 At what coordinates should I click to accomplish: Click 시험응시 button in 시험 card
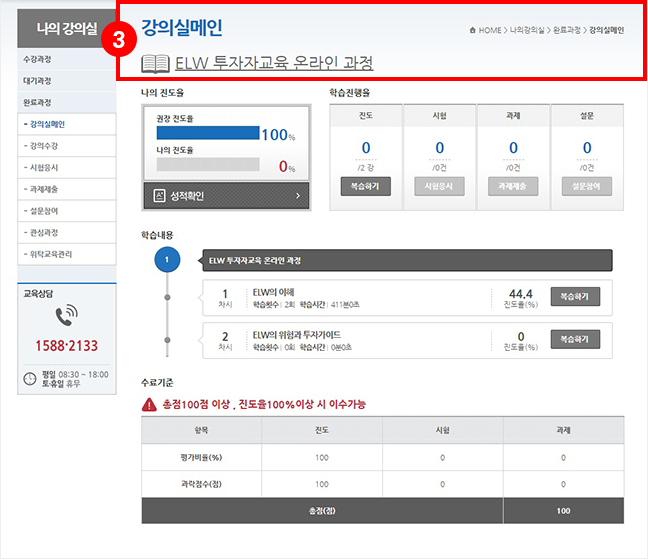point(439,186)
